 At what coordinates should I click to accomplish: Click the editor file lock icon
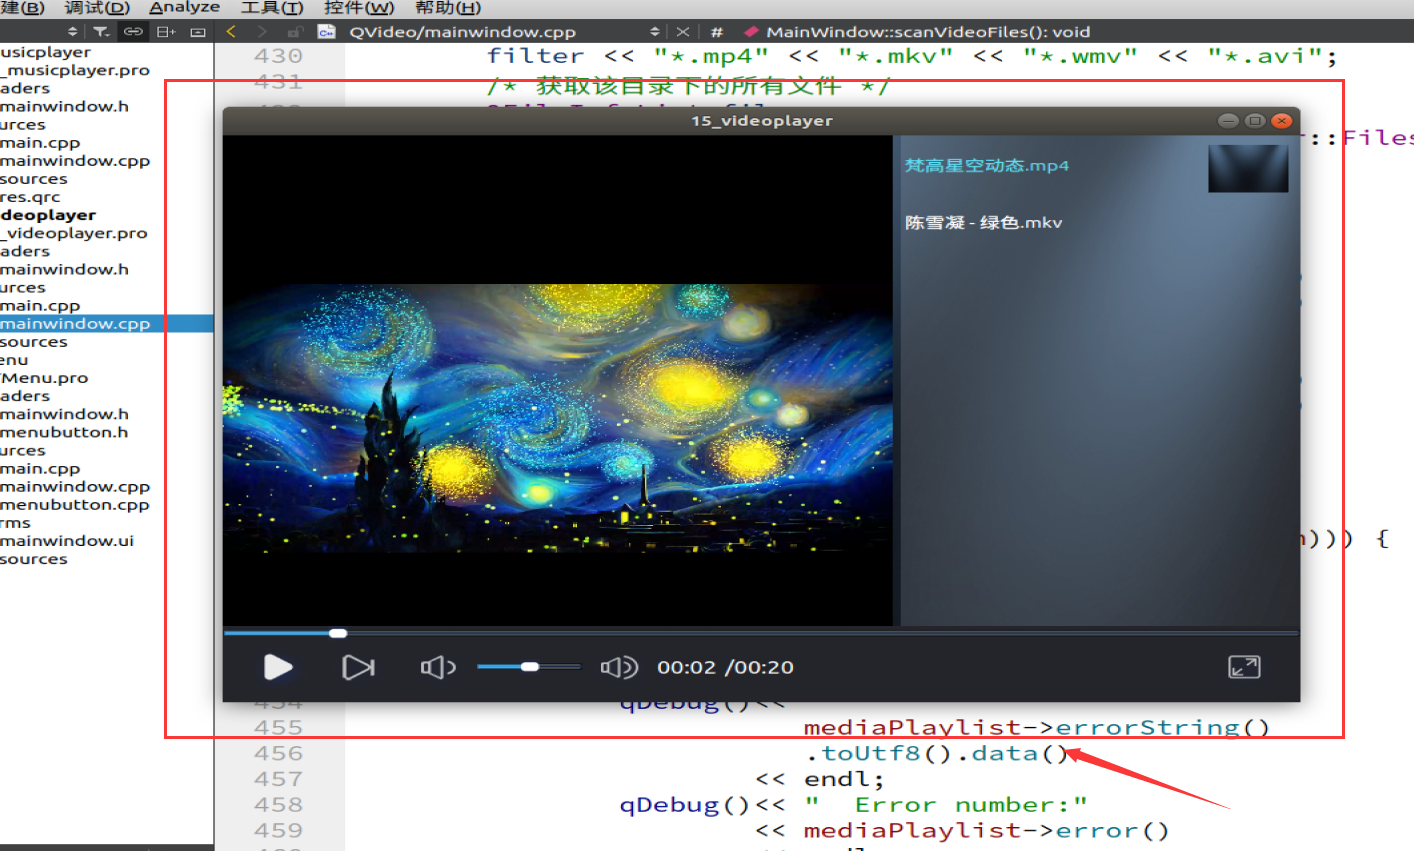[x=295, y=32]
